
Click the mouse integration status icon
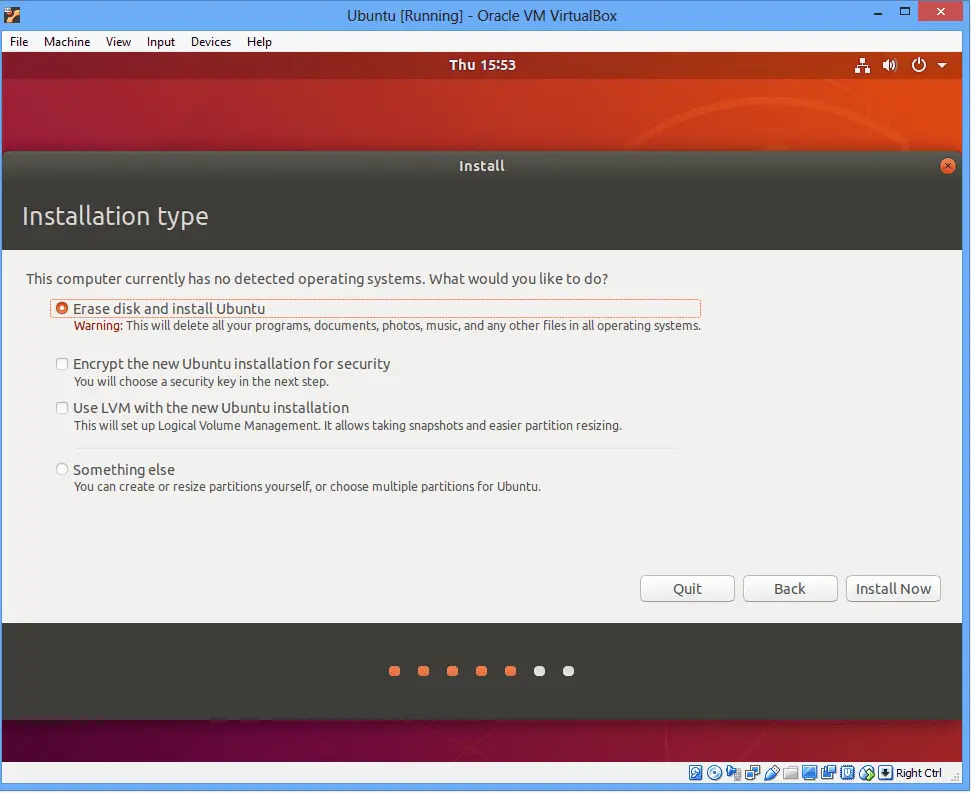click(867, 773)
